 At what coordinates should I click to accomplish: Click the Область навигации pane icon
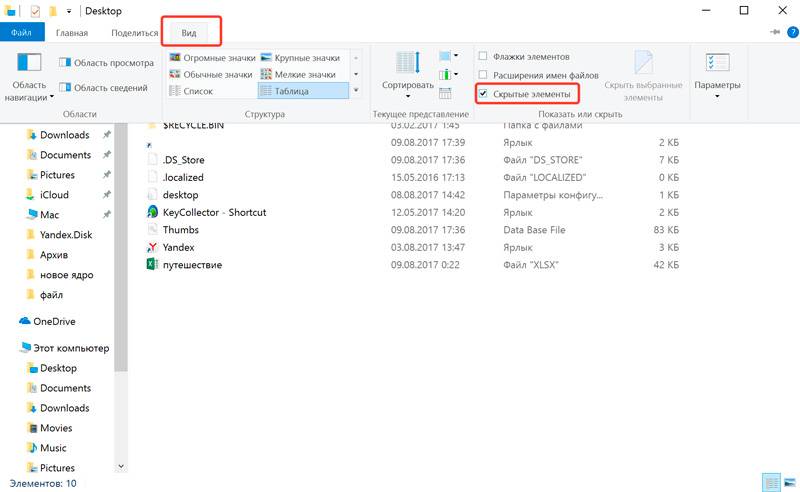click(x=29, y=64)
